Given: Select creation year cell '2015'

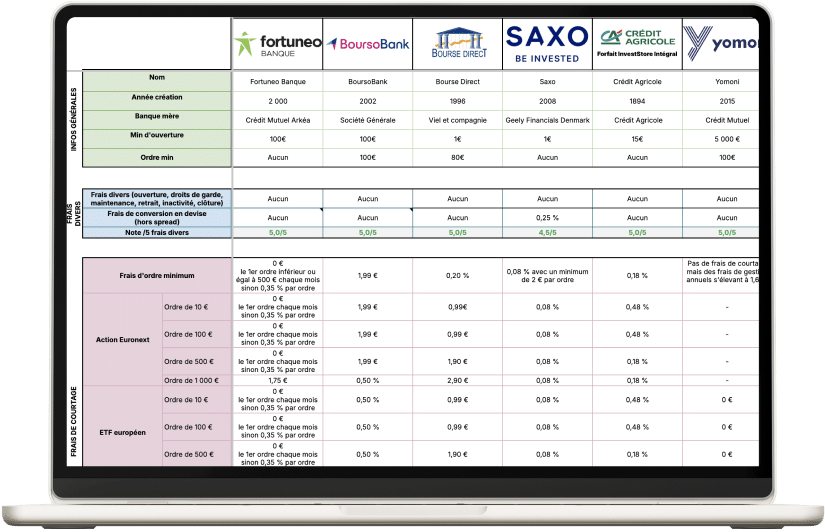Looking at the screenshot, I should (721, 101).
